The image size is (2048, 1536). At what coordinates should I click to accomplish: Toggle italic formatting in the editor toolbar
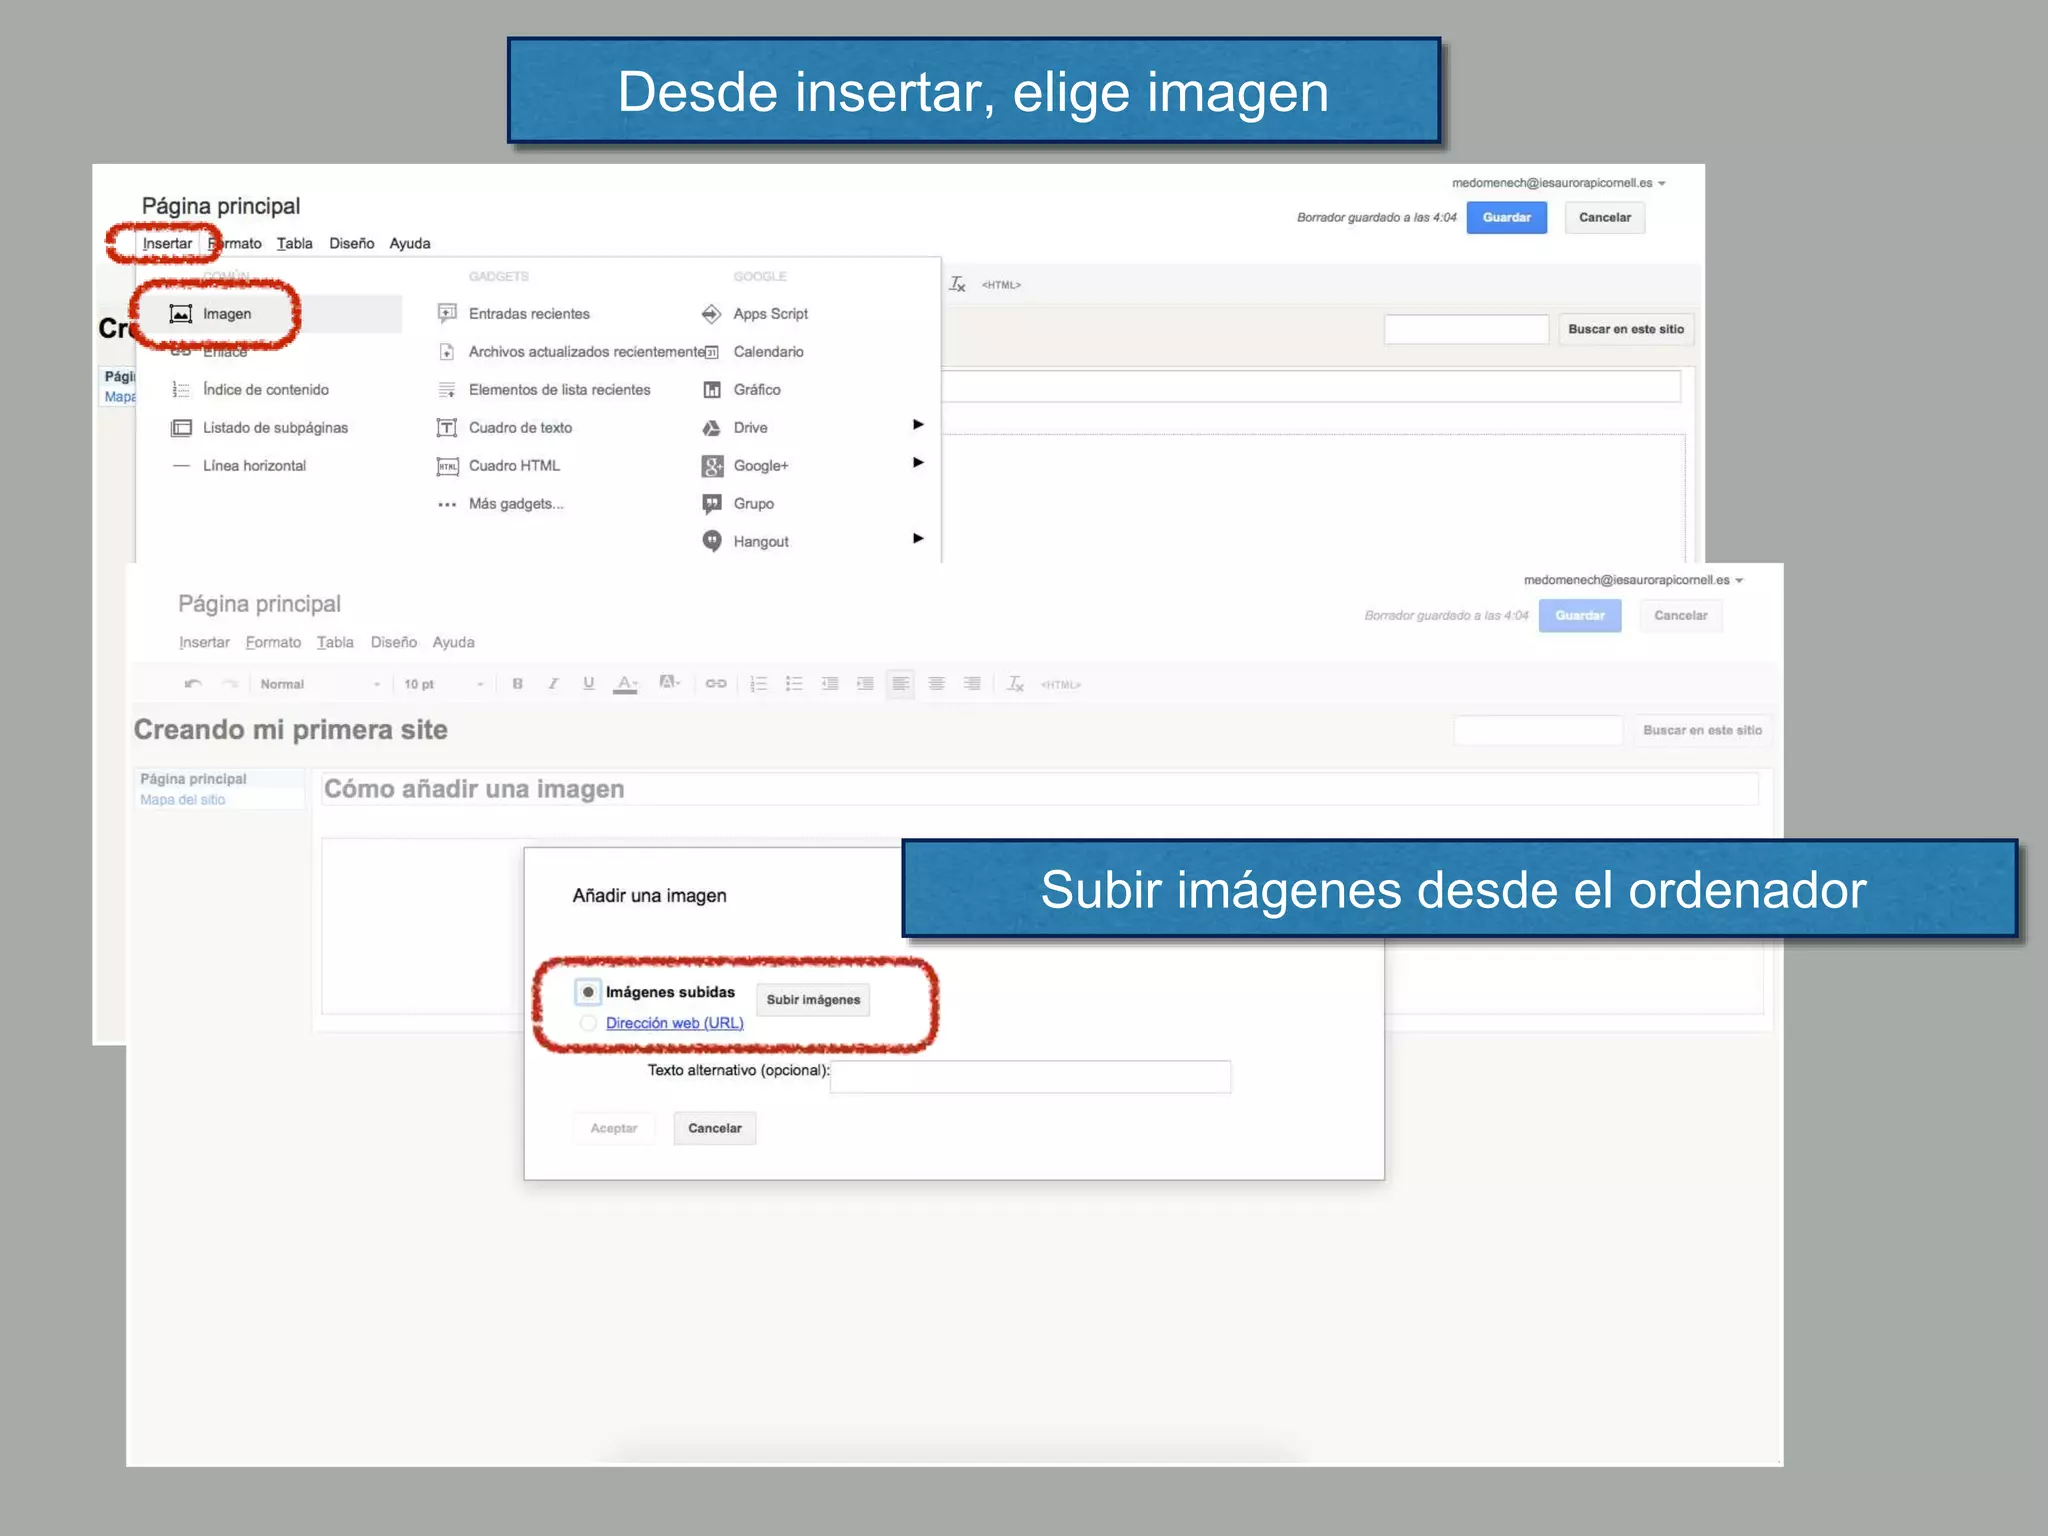[x=553, y=684]
